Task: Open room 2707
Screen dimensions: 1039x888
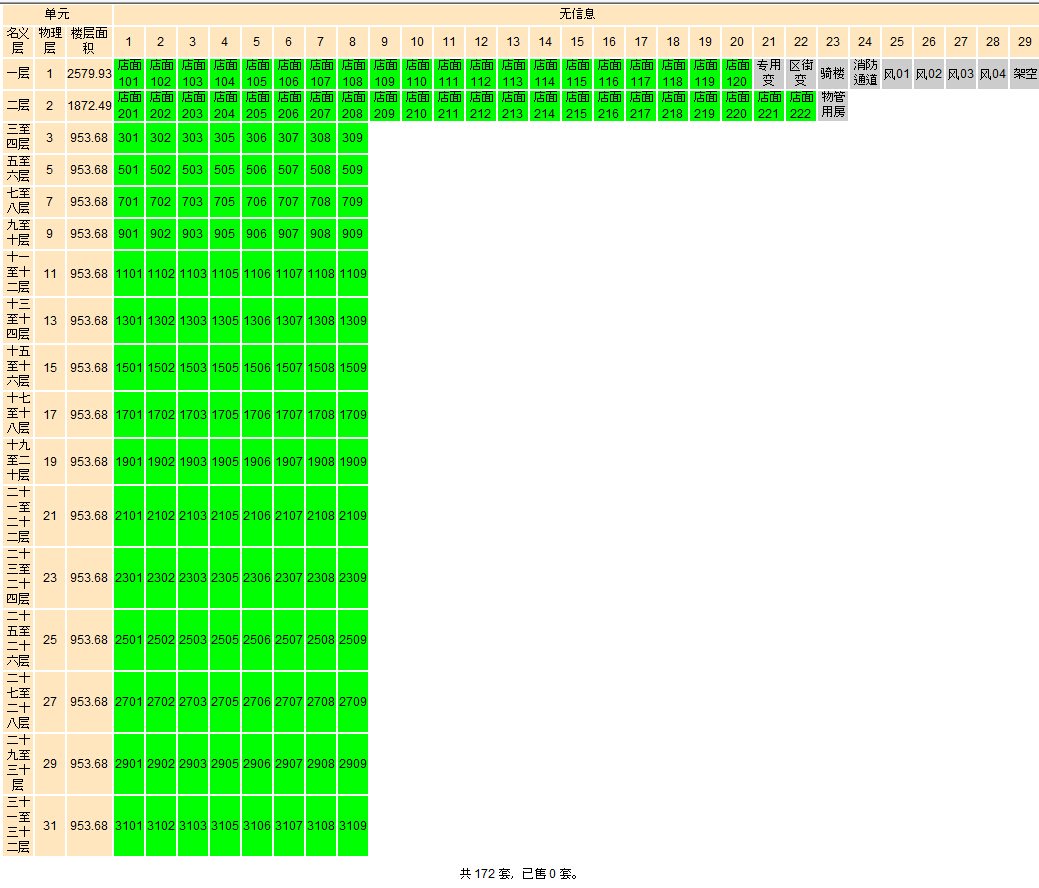Action: [289, 702]
